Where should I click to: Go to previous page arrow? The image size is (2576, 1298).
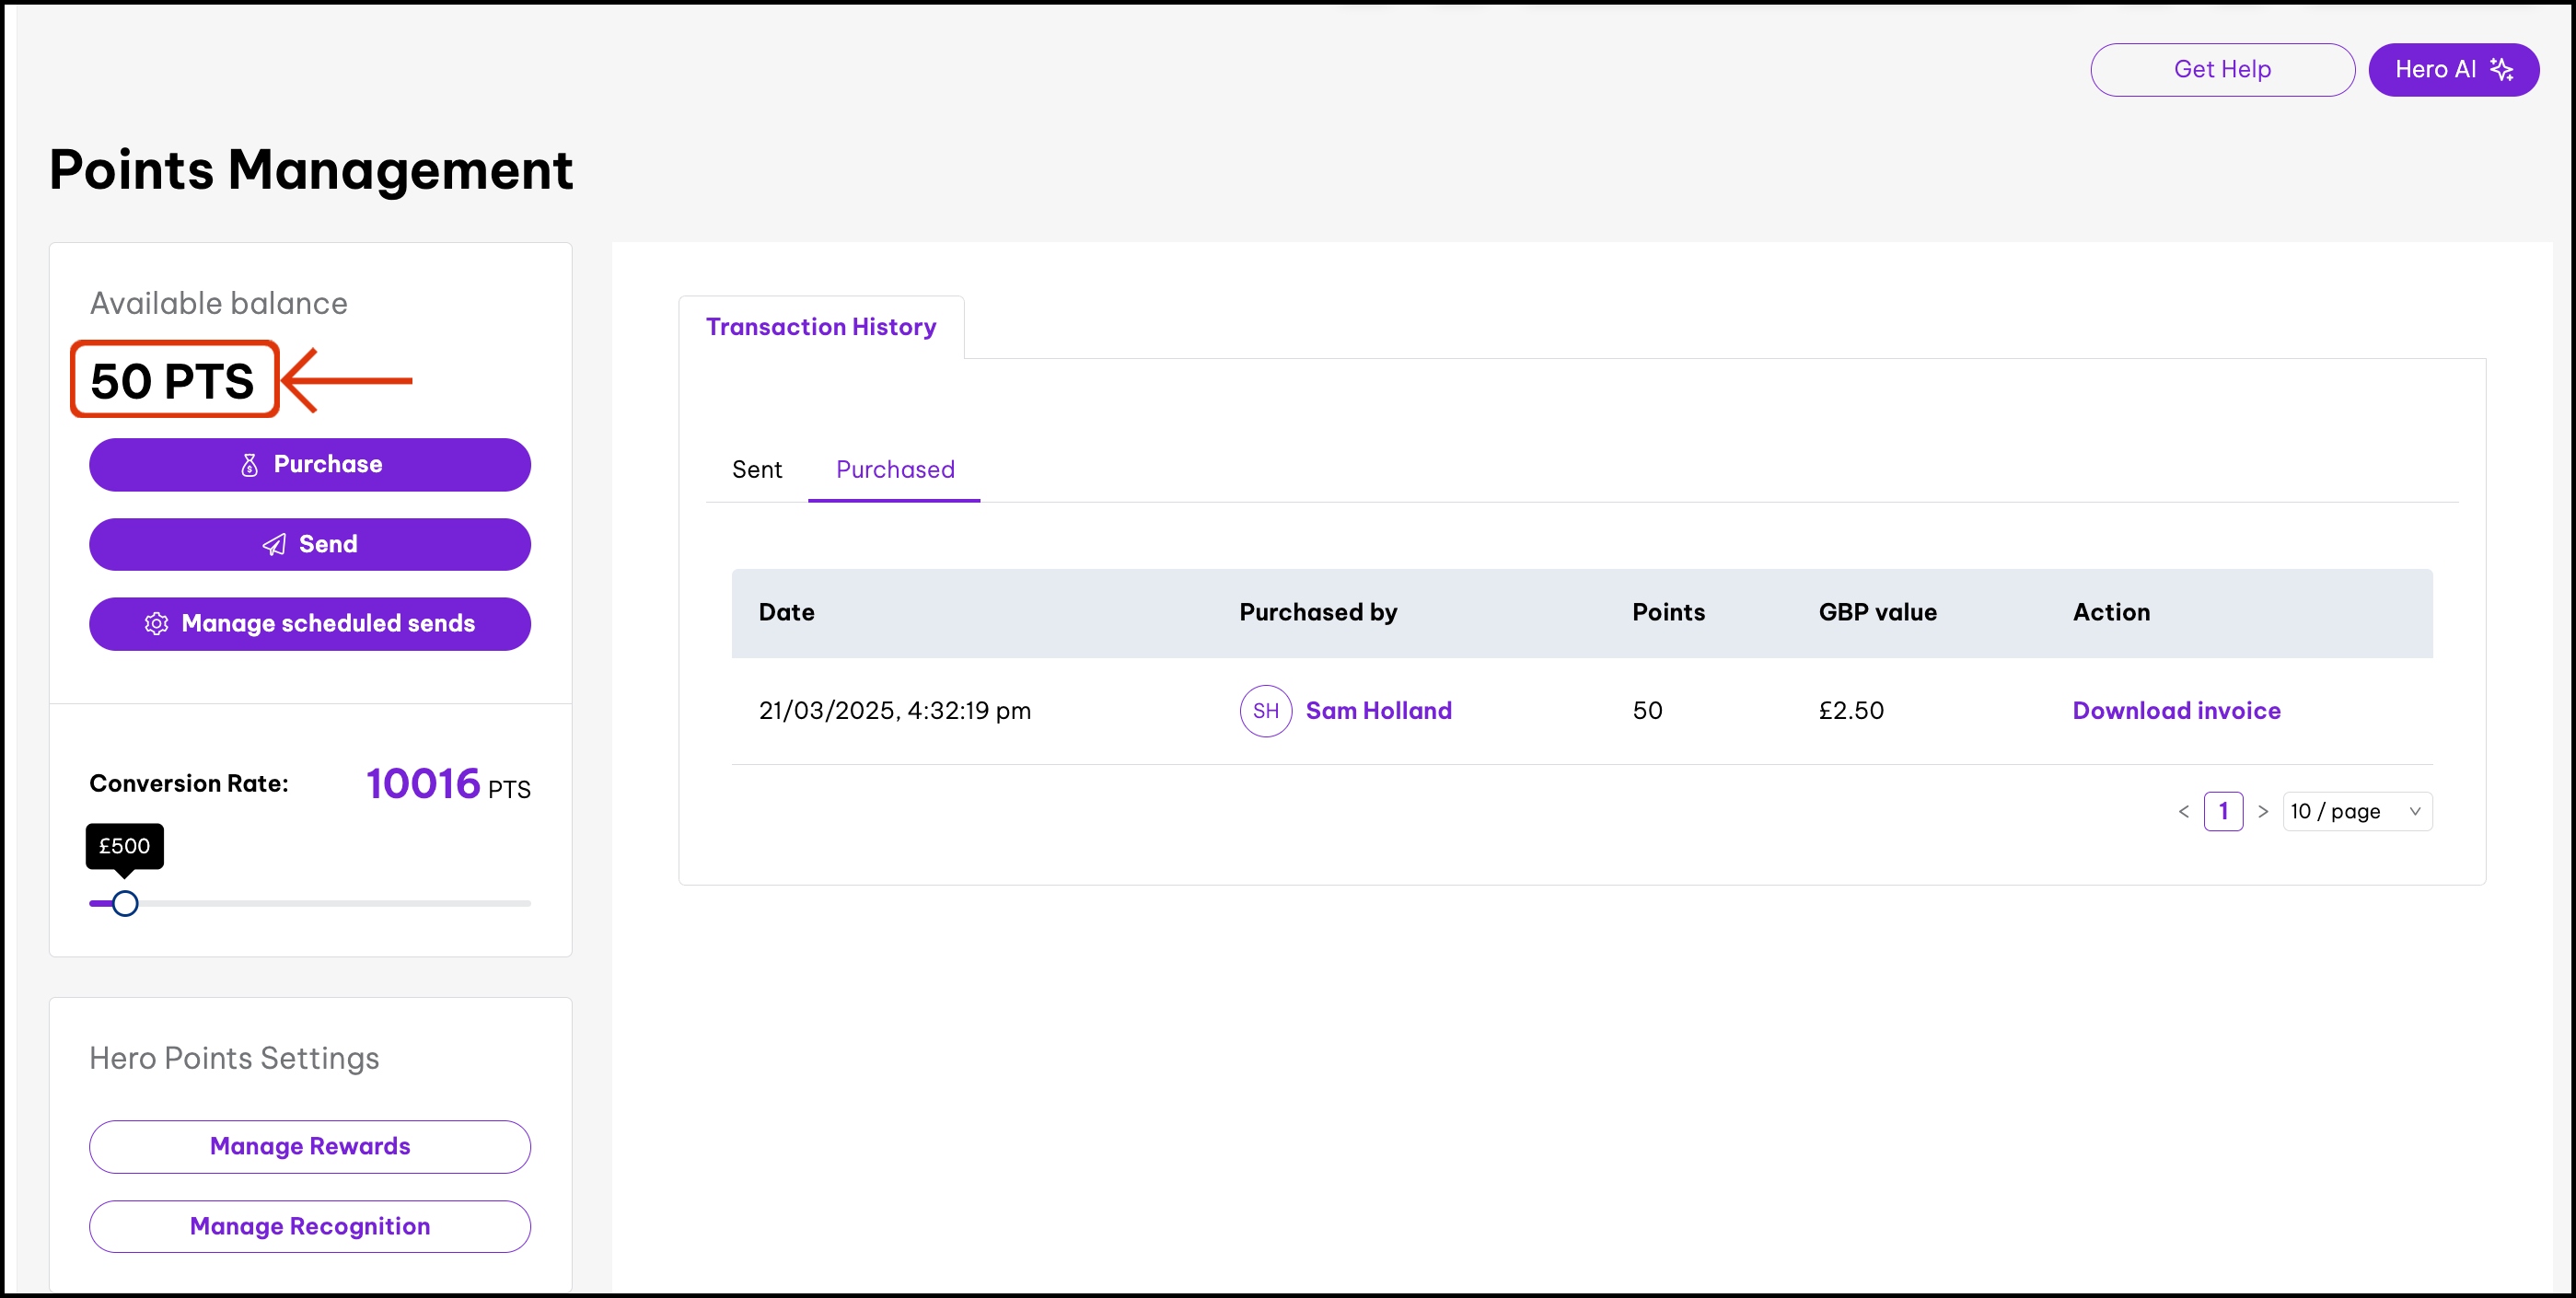click(x=2183, y=811)
